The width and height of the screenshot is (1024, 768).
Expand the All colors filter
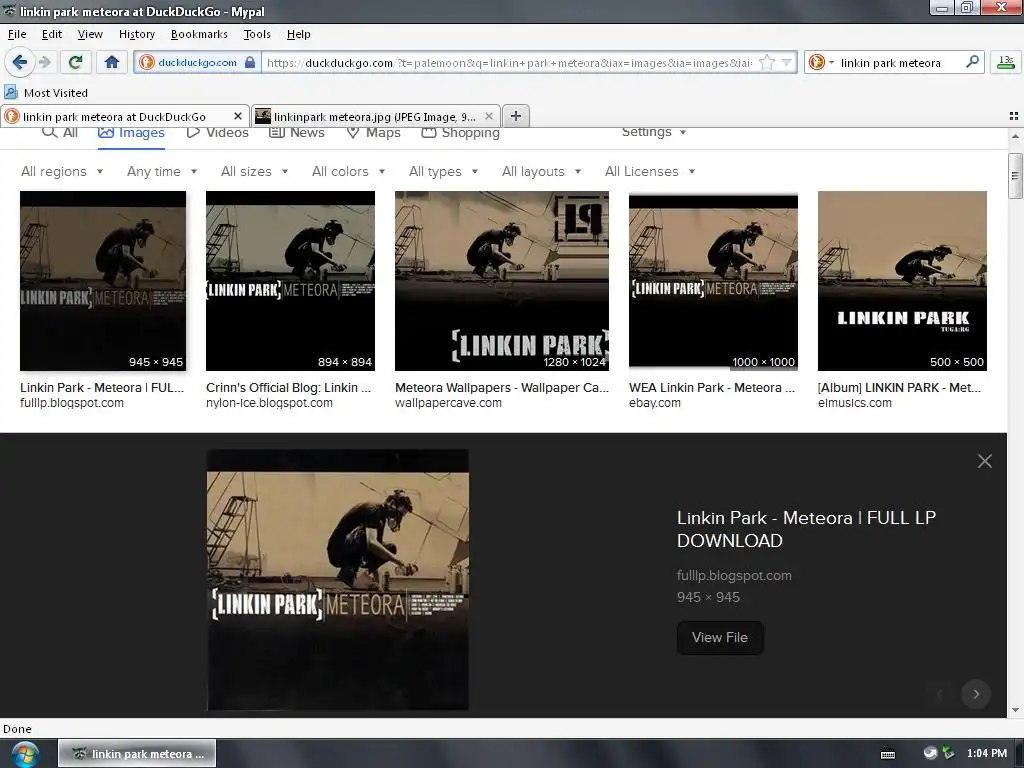[349, 171]
